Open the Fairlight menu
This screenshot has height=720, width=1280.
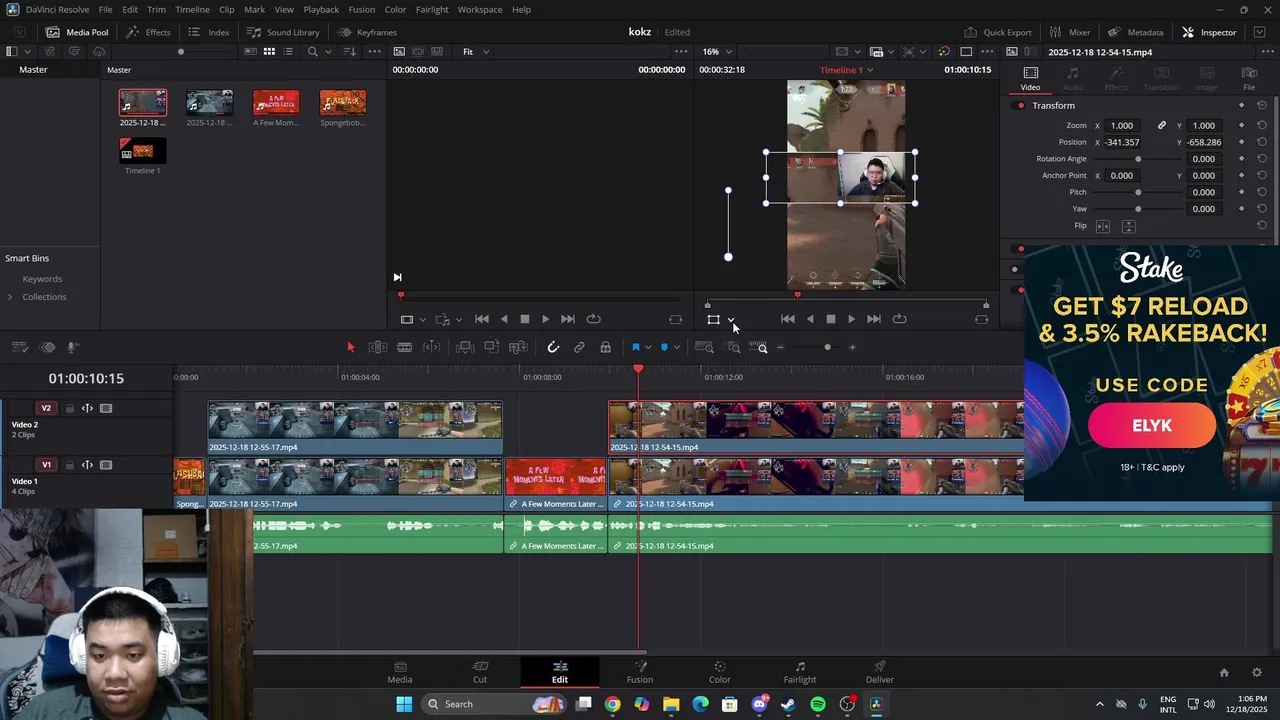pos(432,9)
